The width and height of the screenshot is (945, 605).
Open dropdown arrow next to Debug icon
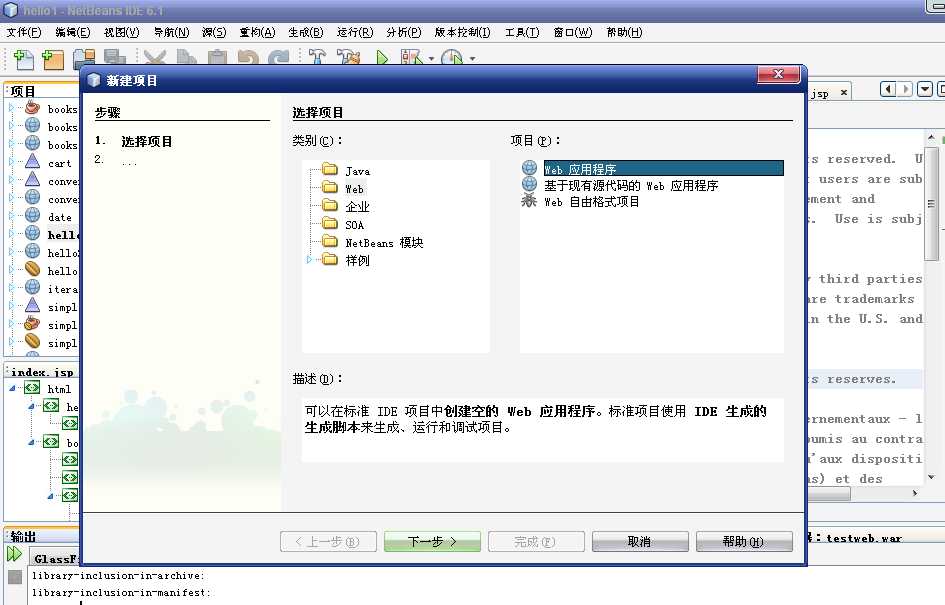(432, 59)
